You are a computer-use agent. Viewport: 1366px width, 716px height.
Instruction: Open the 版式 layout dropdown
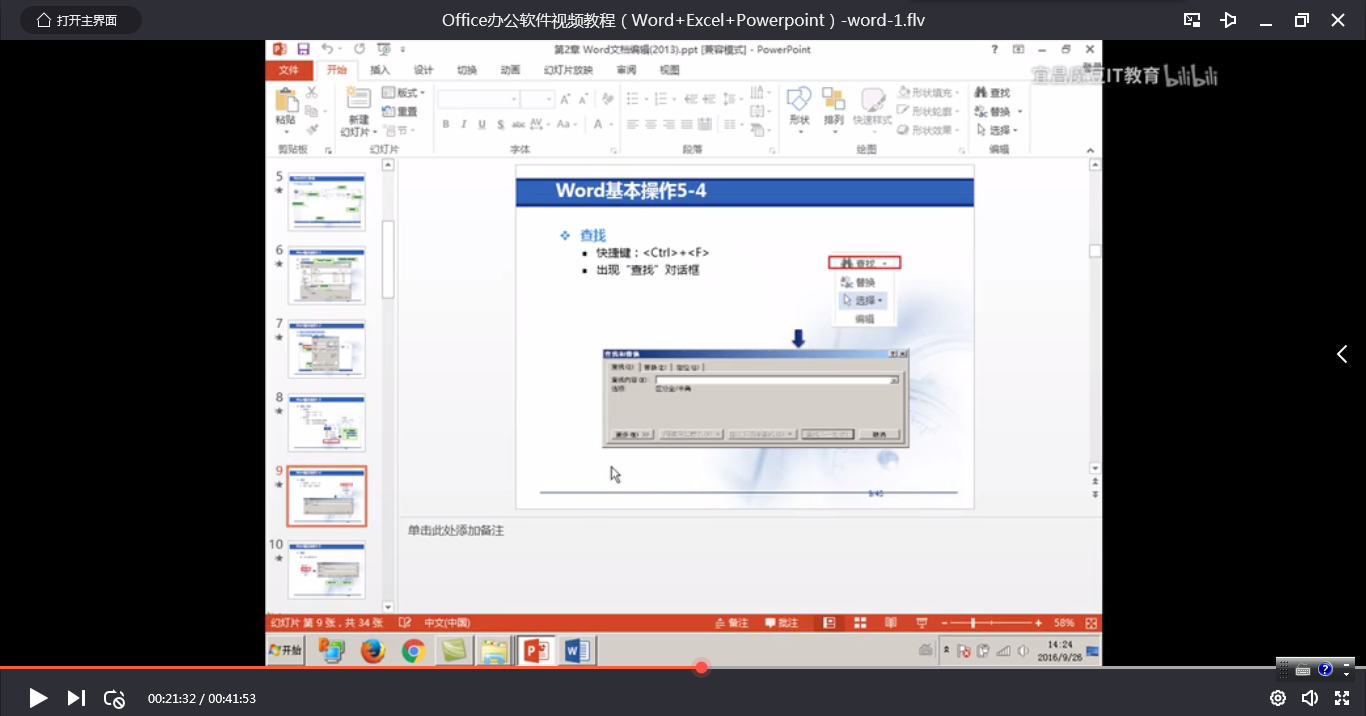click(x=405, y=93)
